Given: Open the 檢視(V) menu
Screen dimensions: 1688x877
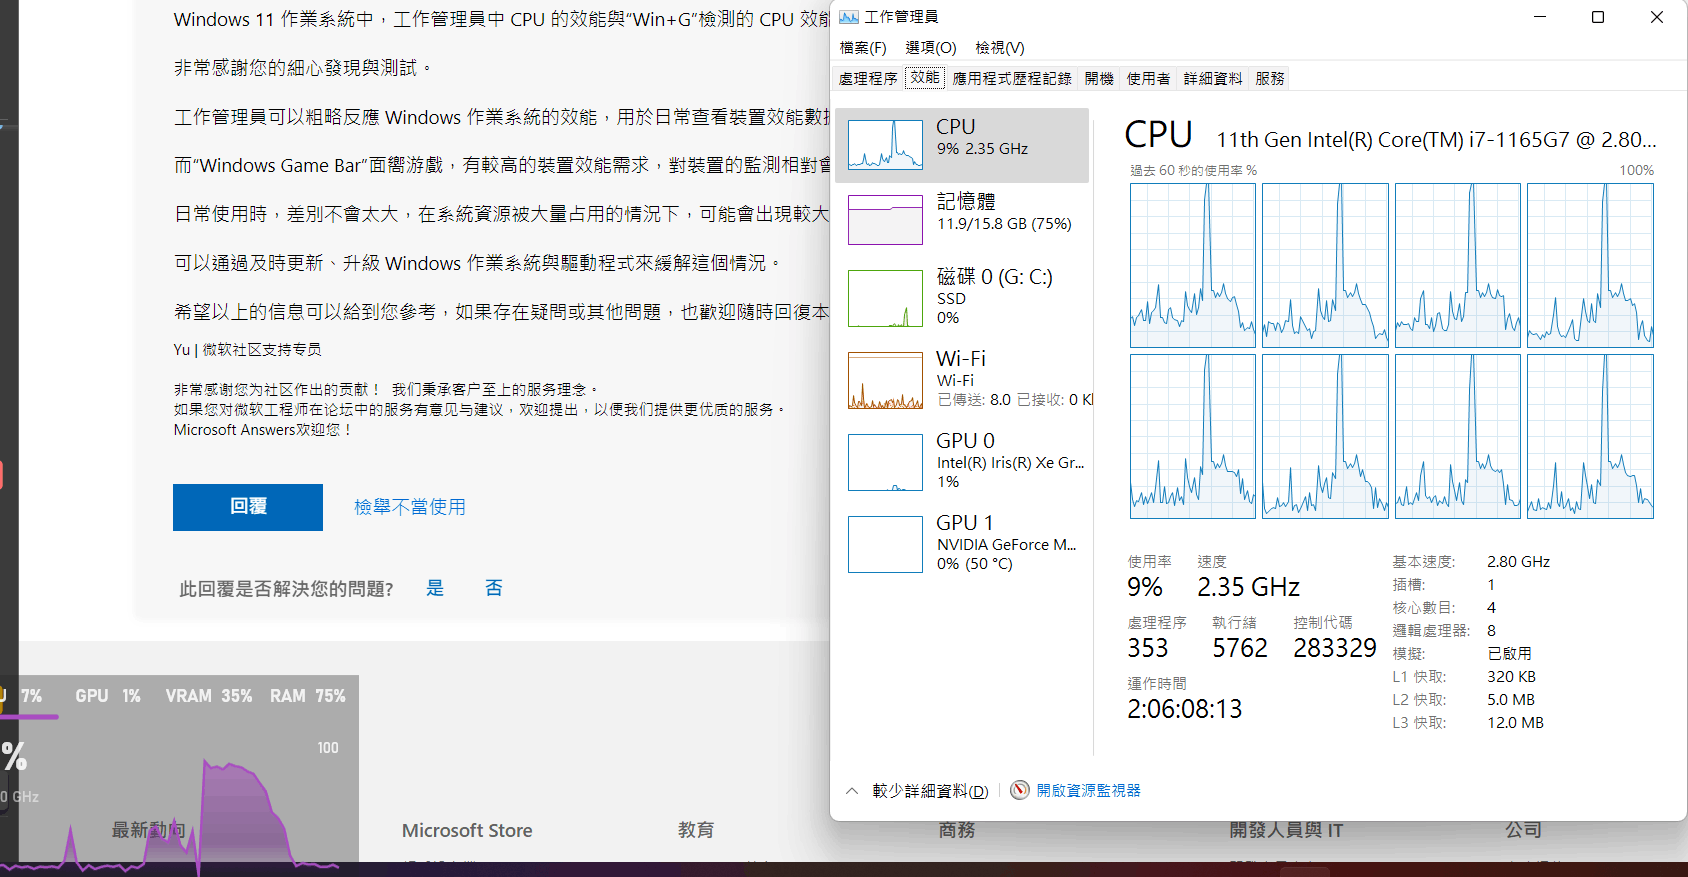Looking at the screenshot, I should click(1000, 48).
